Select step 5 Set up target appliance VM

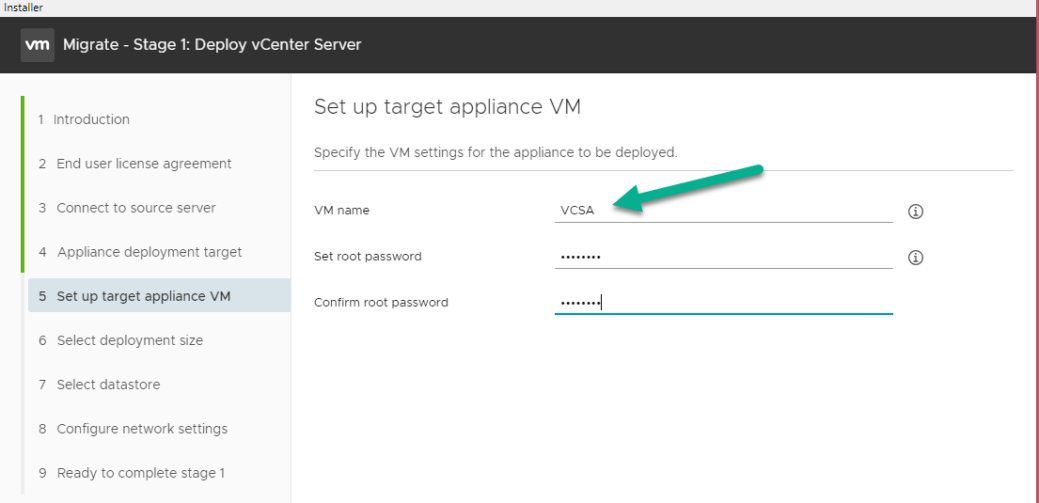143,296
